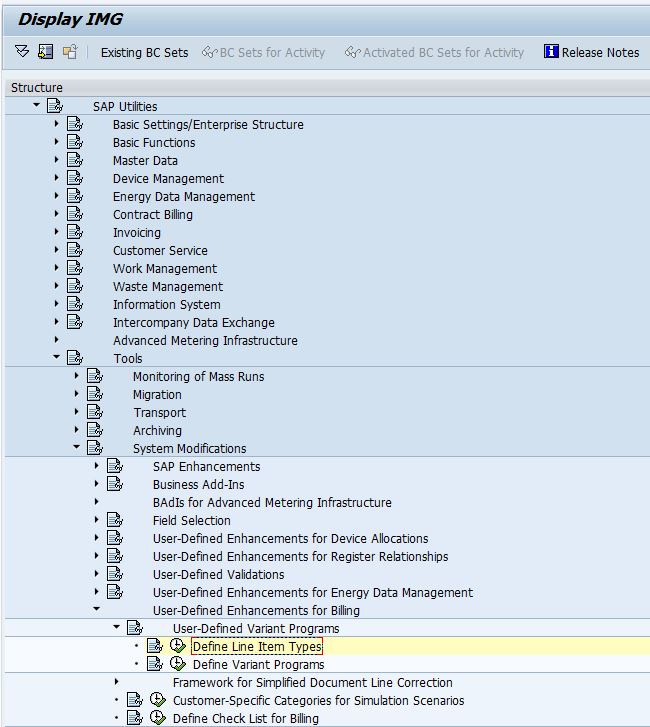Click the Expand All toolbar icon
The height and width of the screenshot is (727, 650).
(x=22, y=51)
